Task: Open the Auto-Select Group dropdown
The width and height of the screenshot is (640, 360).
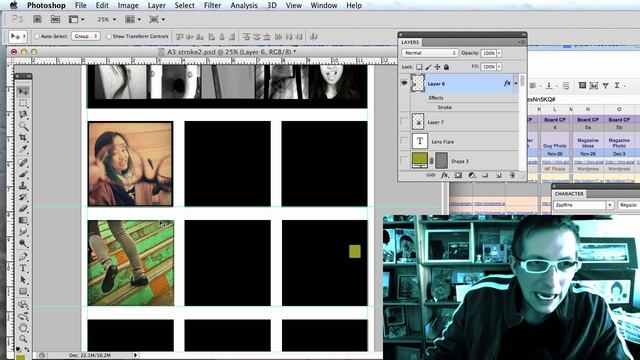Action: coord(86,36)
